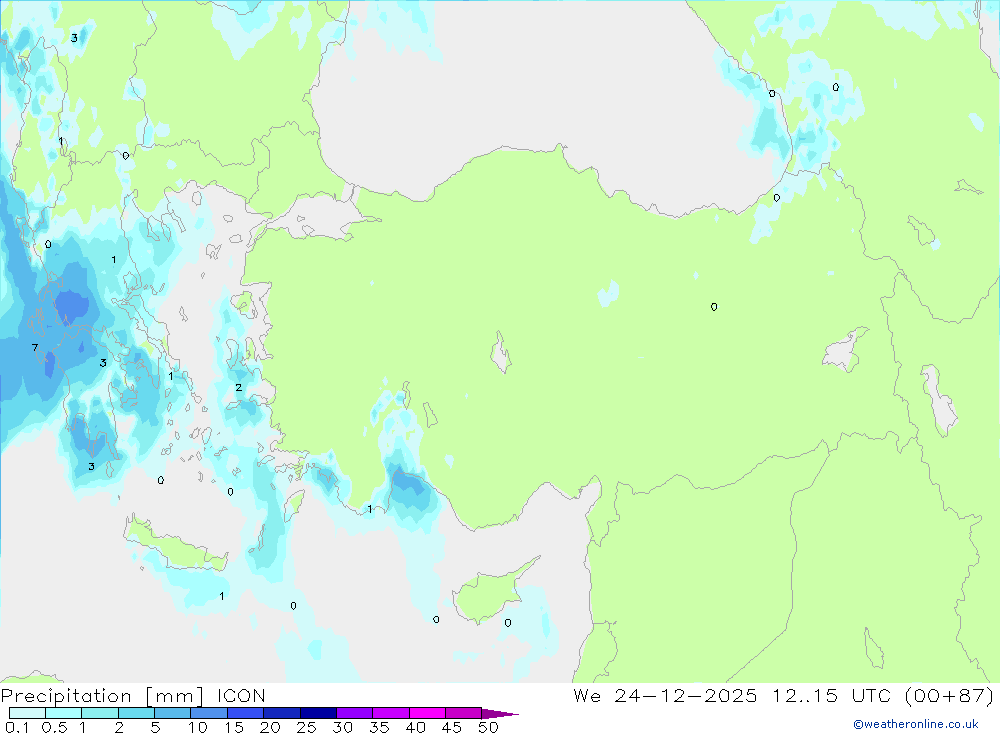Click the '40' legend scale label
Screen dimensions: 1000x733
[415, 727]
